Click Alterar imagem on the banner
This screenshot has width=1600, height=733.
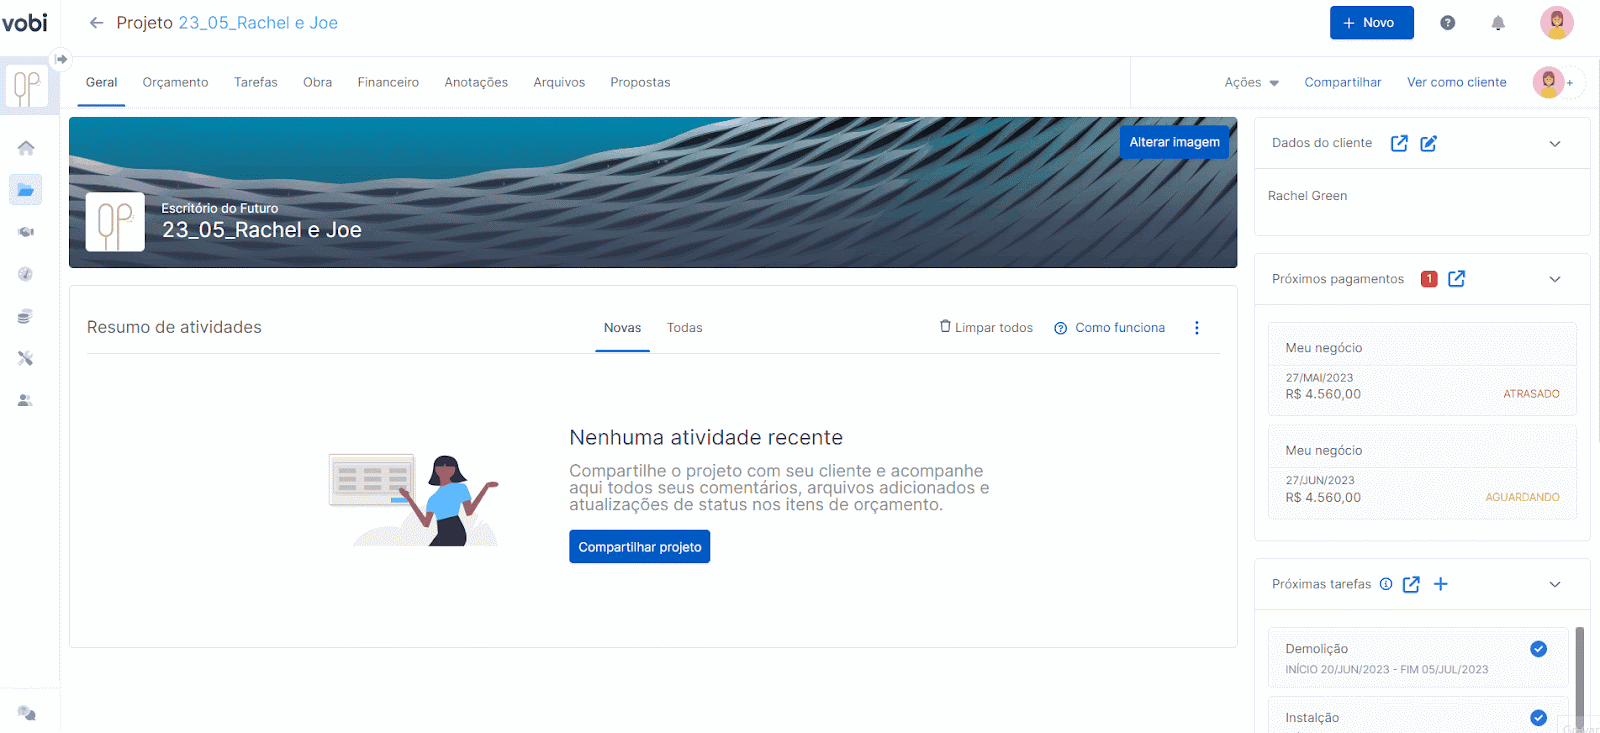[1175, 142]
